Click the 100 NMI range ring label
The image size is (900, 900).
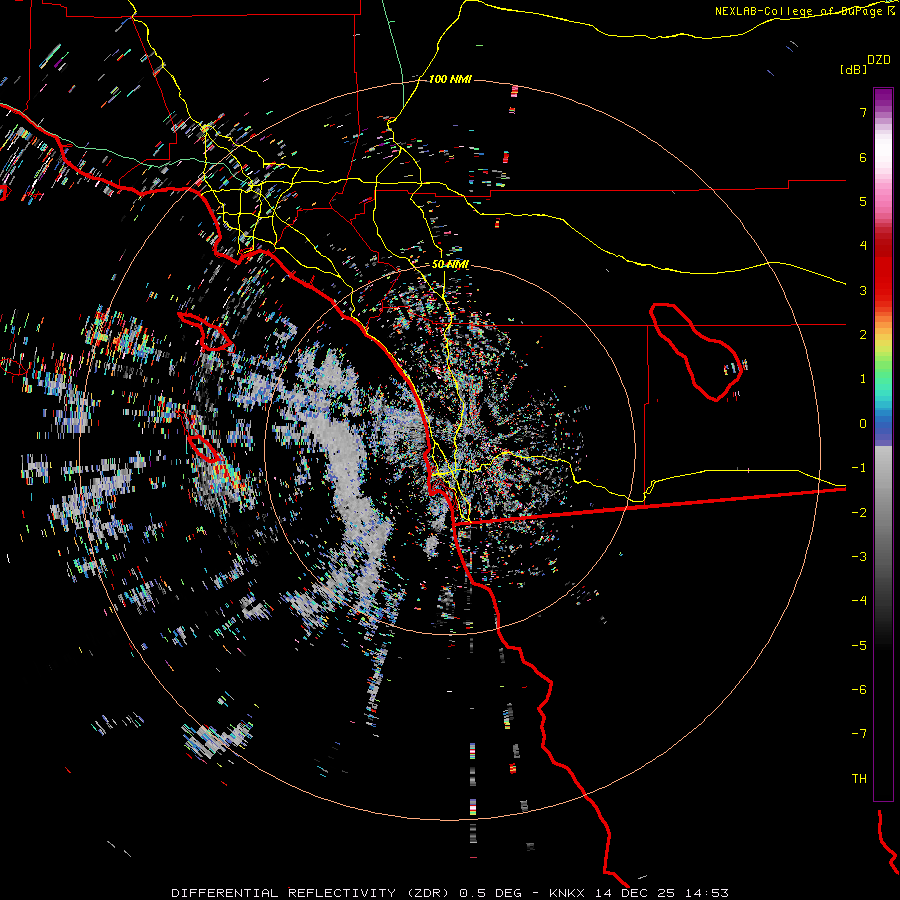pyautogui.click(x=450, y=79)
